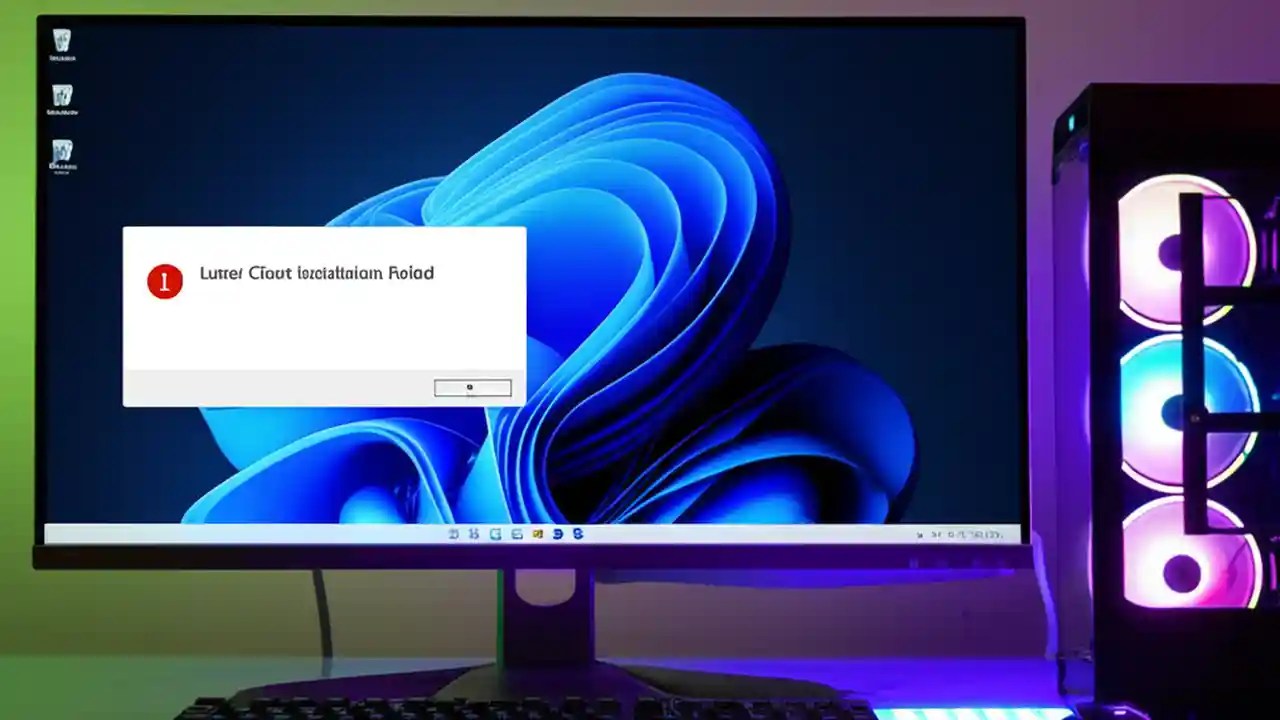Open the network status tray icon
This screenshot has width=1280, height=720.
[x=938, y=533]
